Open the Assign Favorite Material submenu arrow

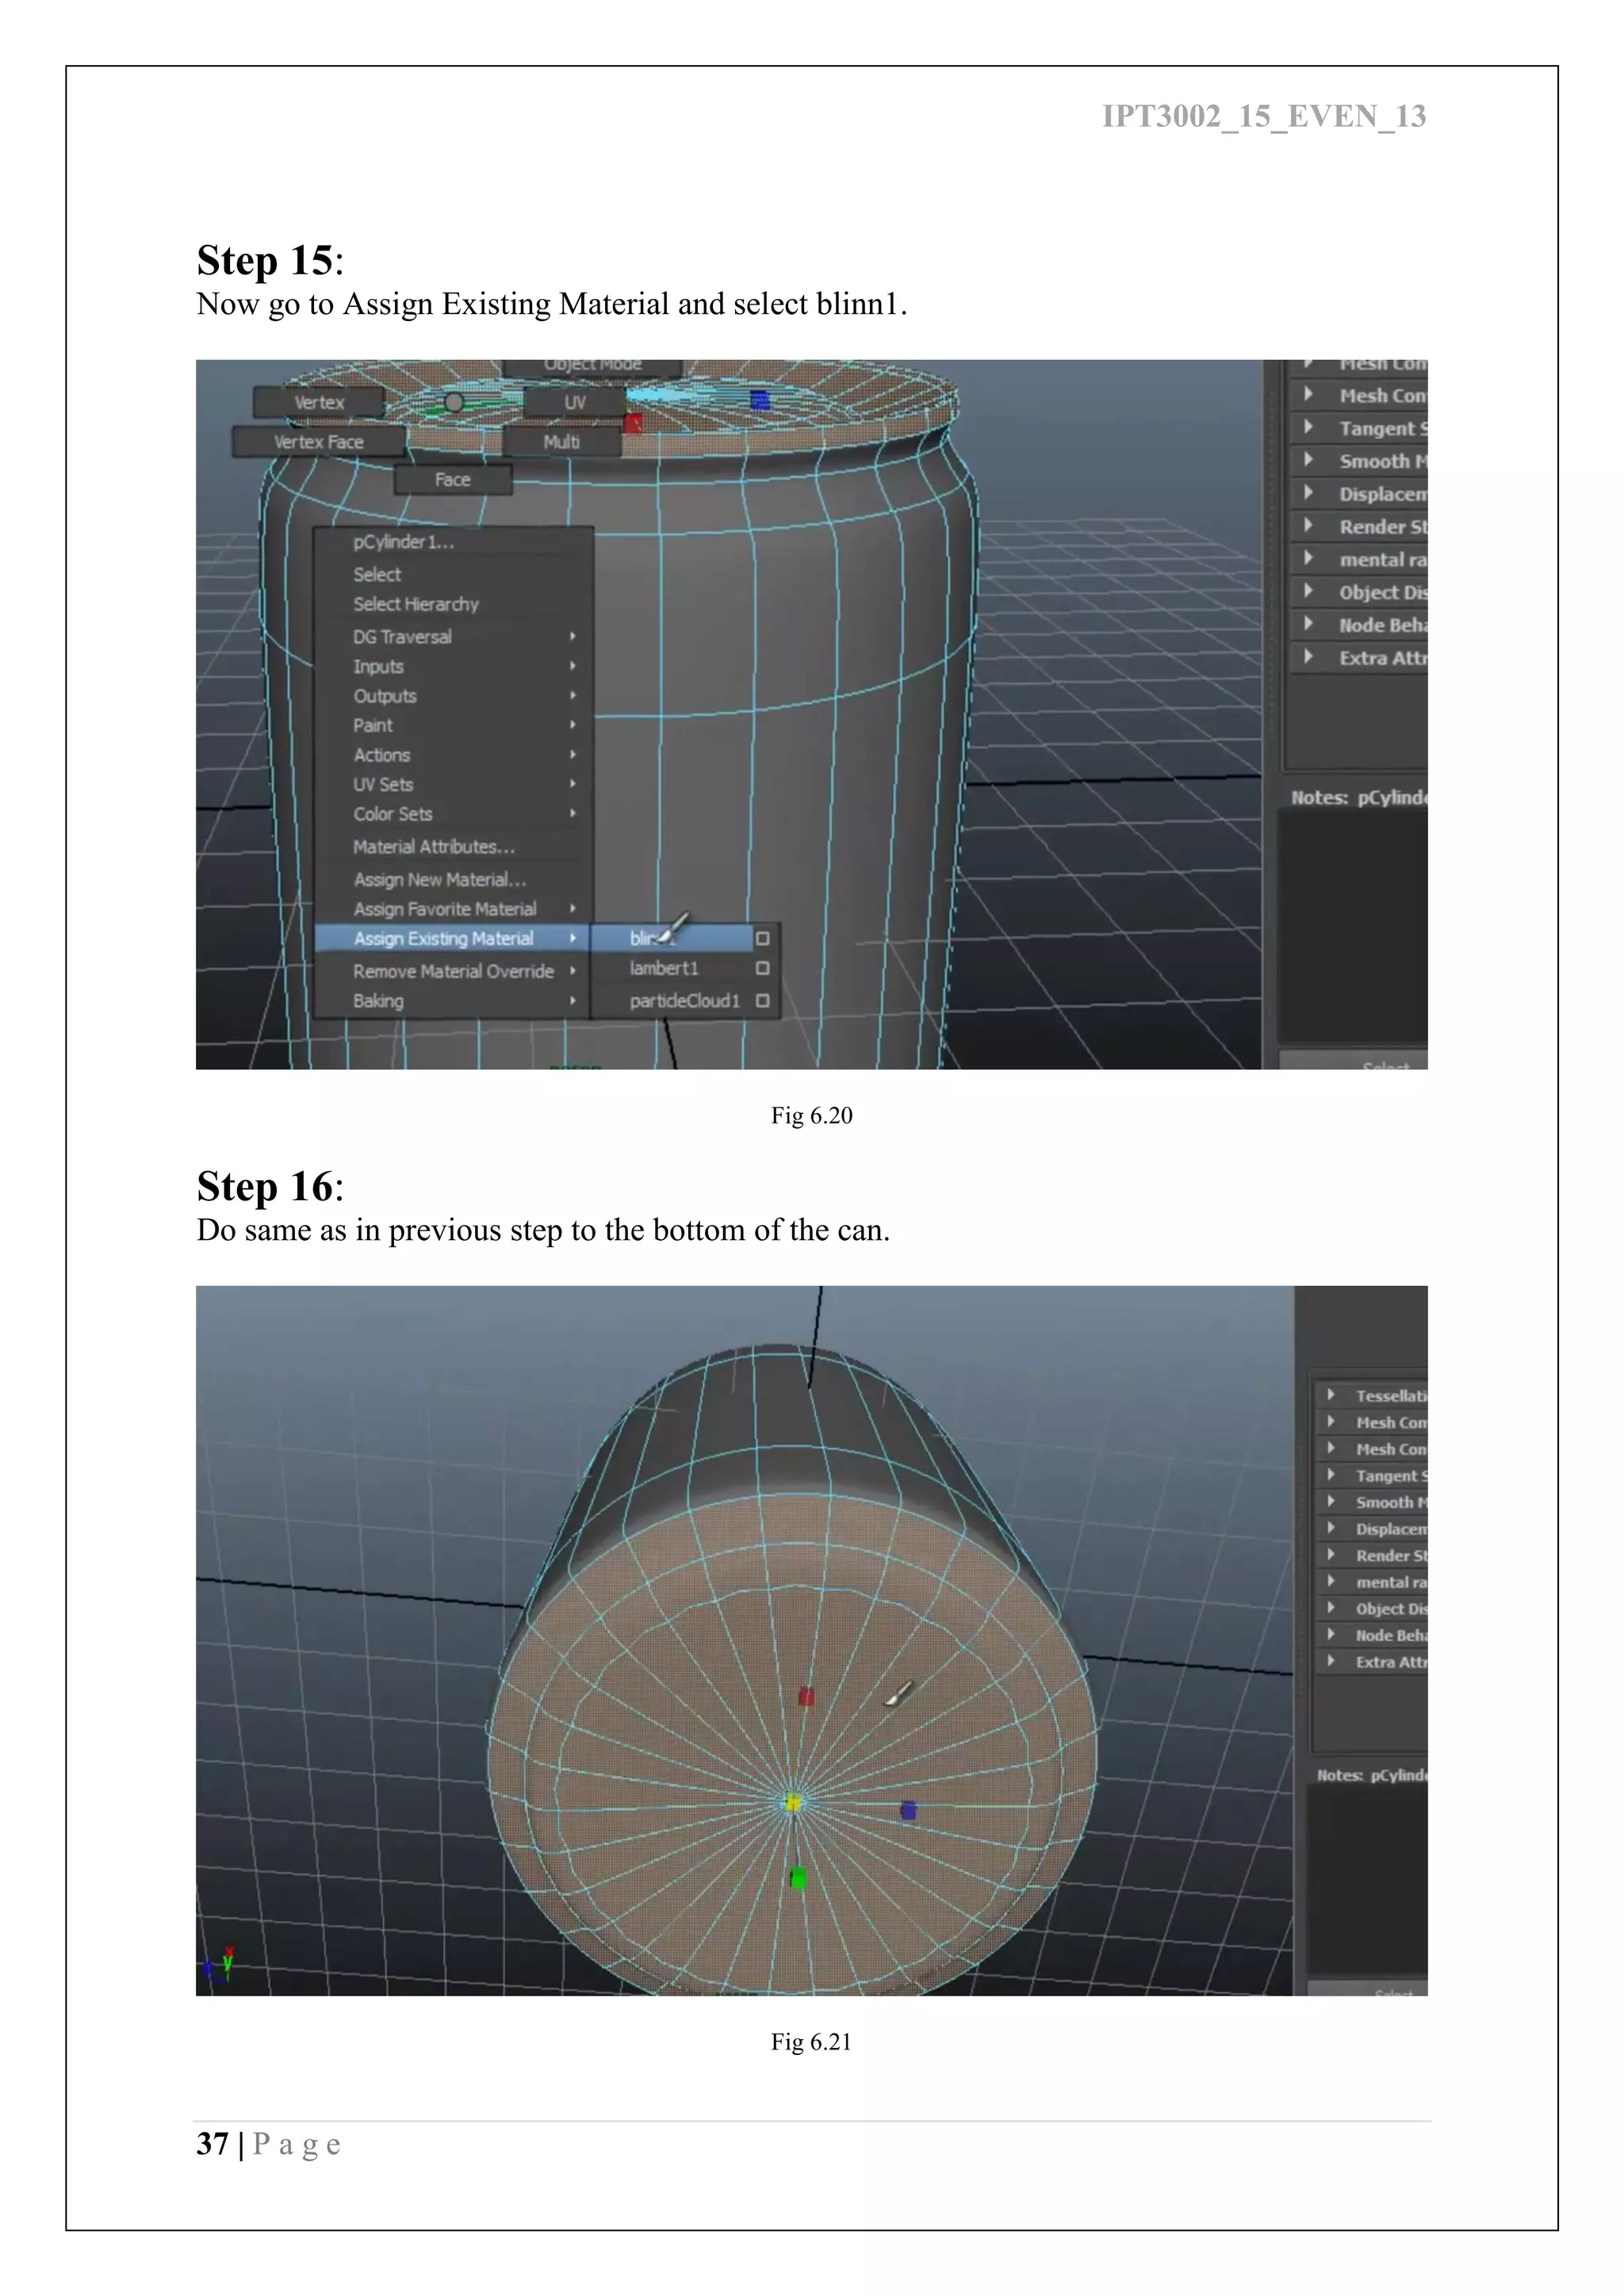(573, 909)
